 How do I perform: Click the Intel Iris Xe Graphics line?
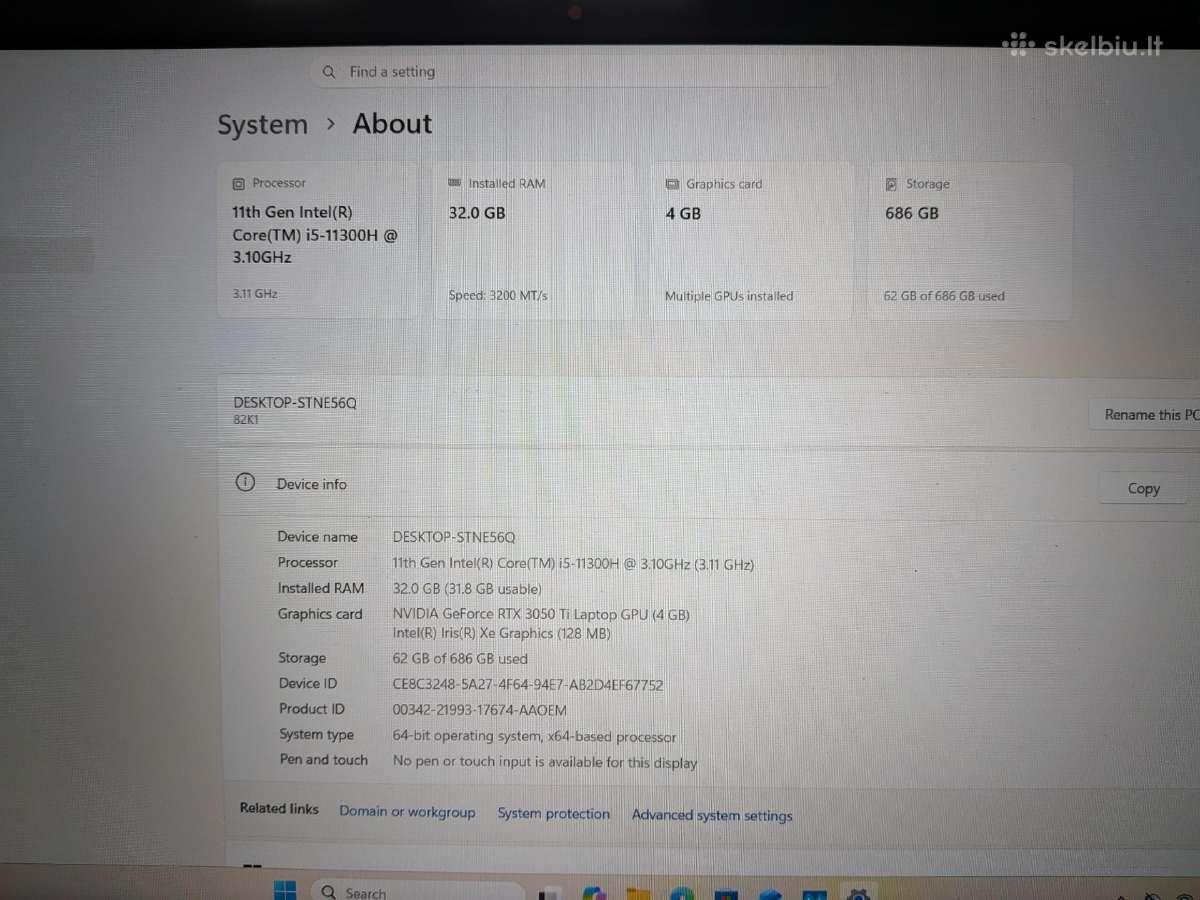pyautogui.click(x=501, y=634)
